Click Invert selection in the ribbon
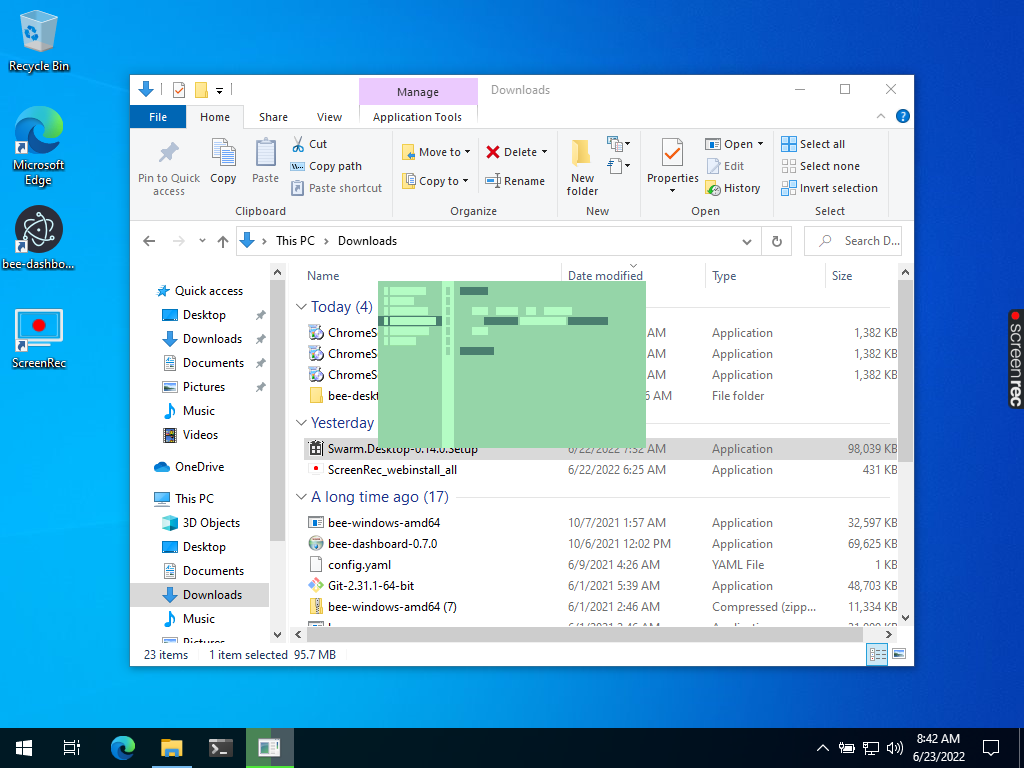 830,188
